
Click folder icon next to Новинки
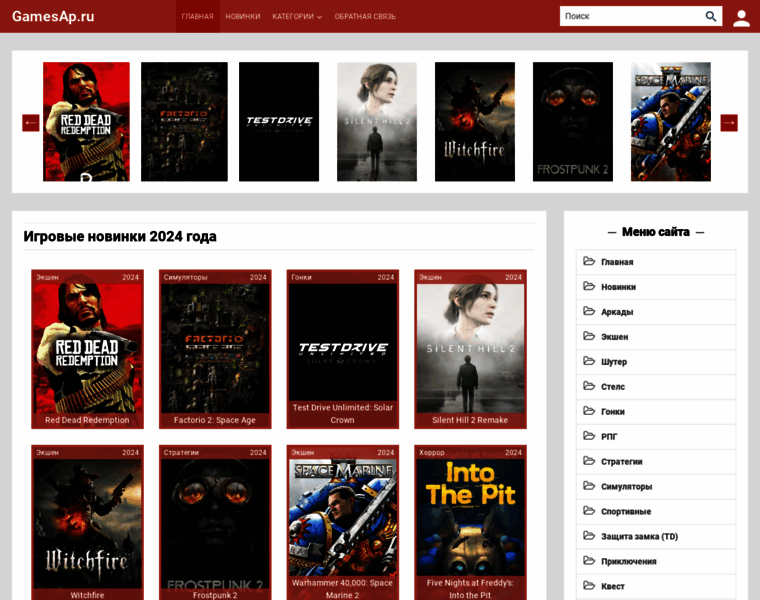click(x=589, y=286)
